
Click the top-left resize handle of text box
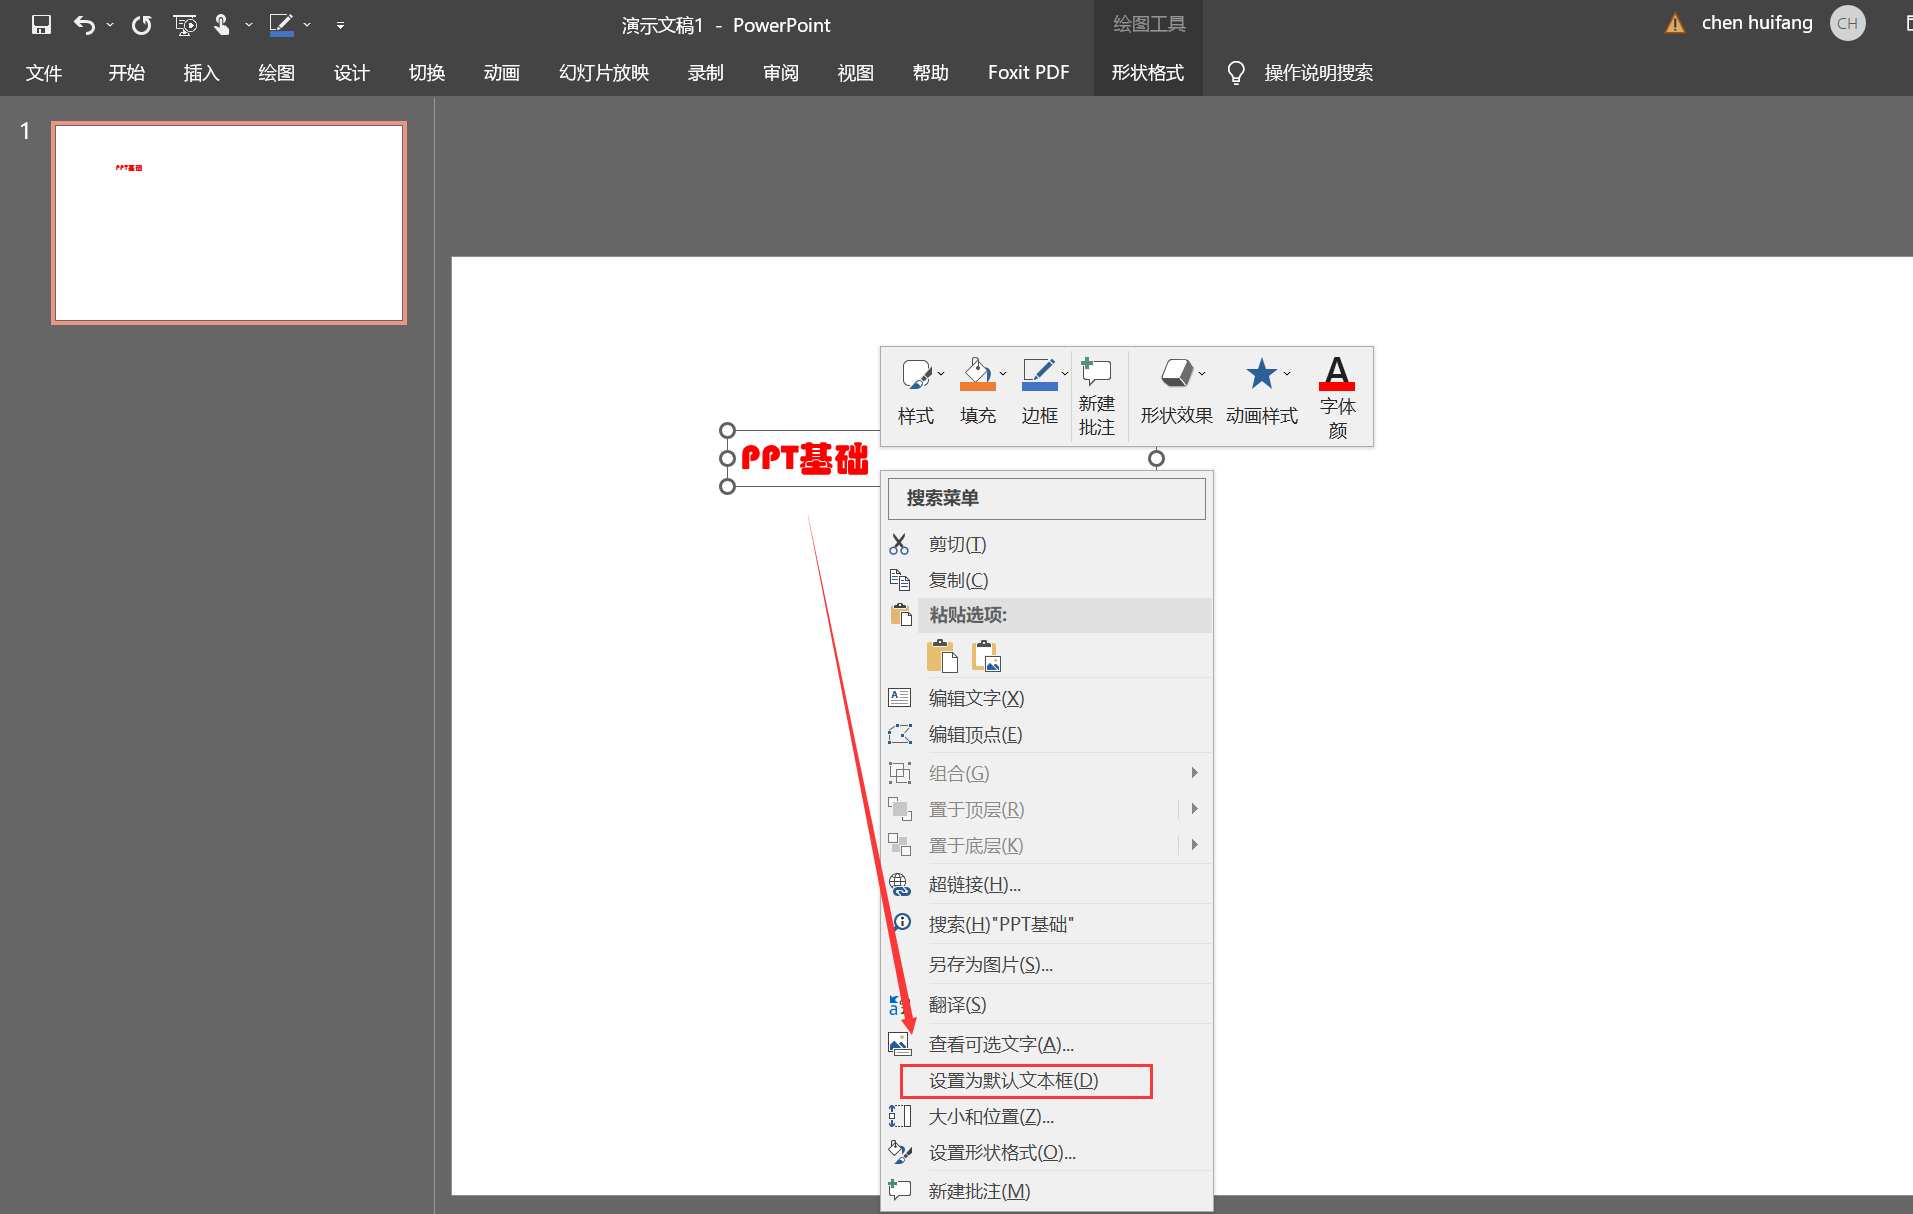coord(728,431)
